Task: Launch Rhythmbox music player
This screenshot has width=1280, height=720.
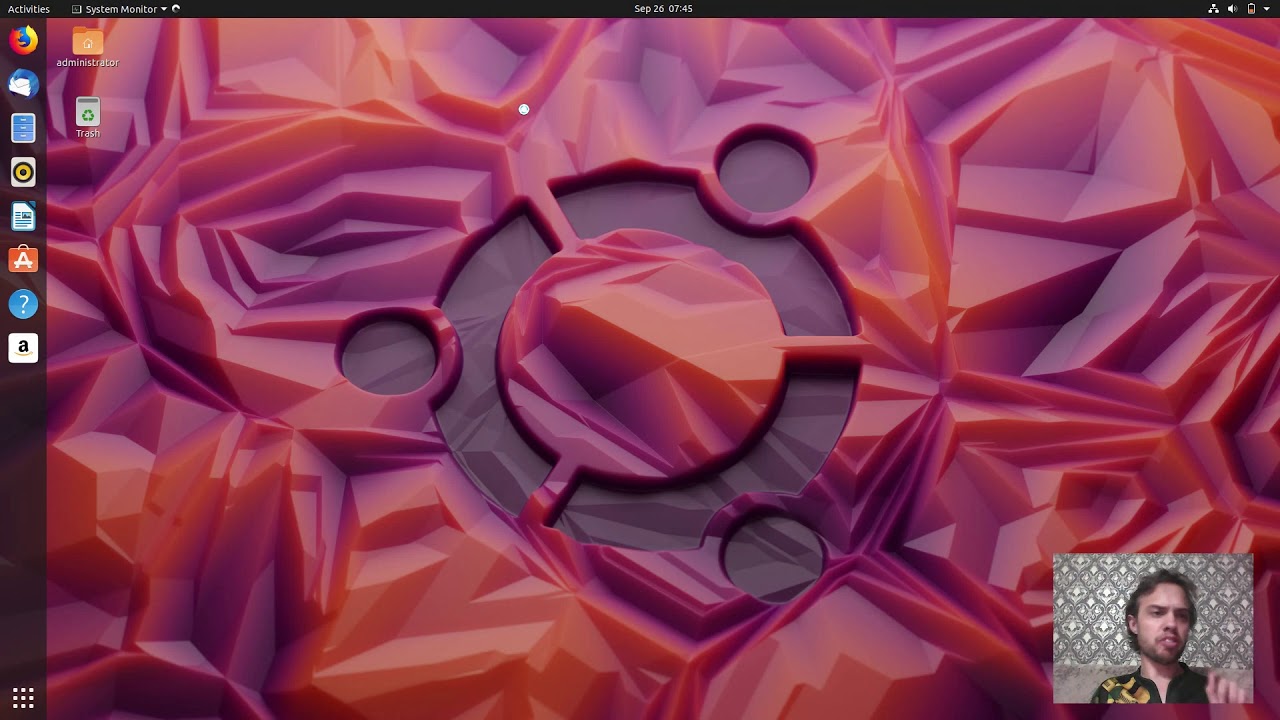Action: pos(23,172)
